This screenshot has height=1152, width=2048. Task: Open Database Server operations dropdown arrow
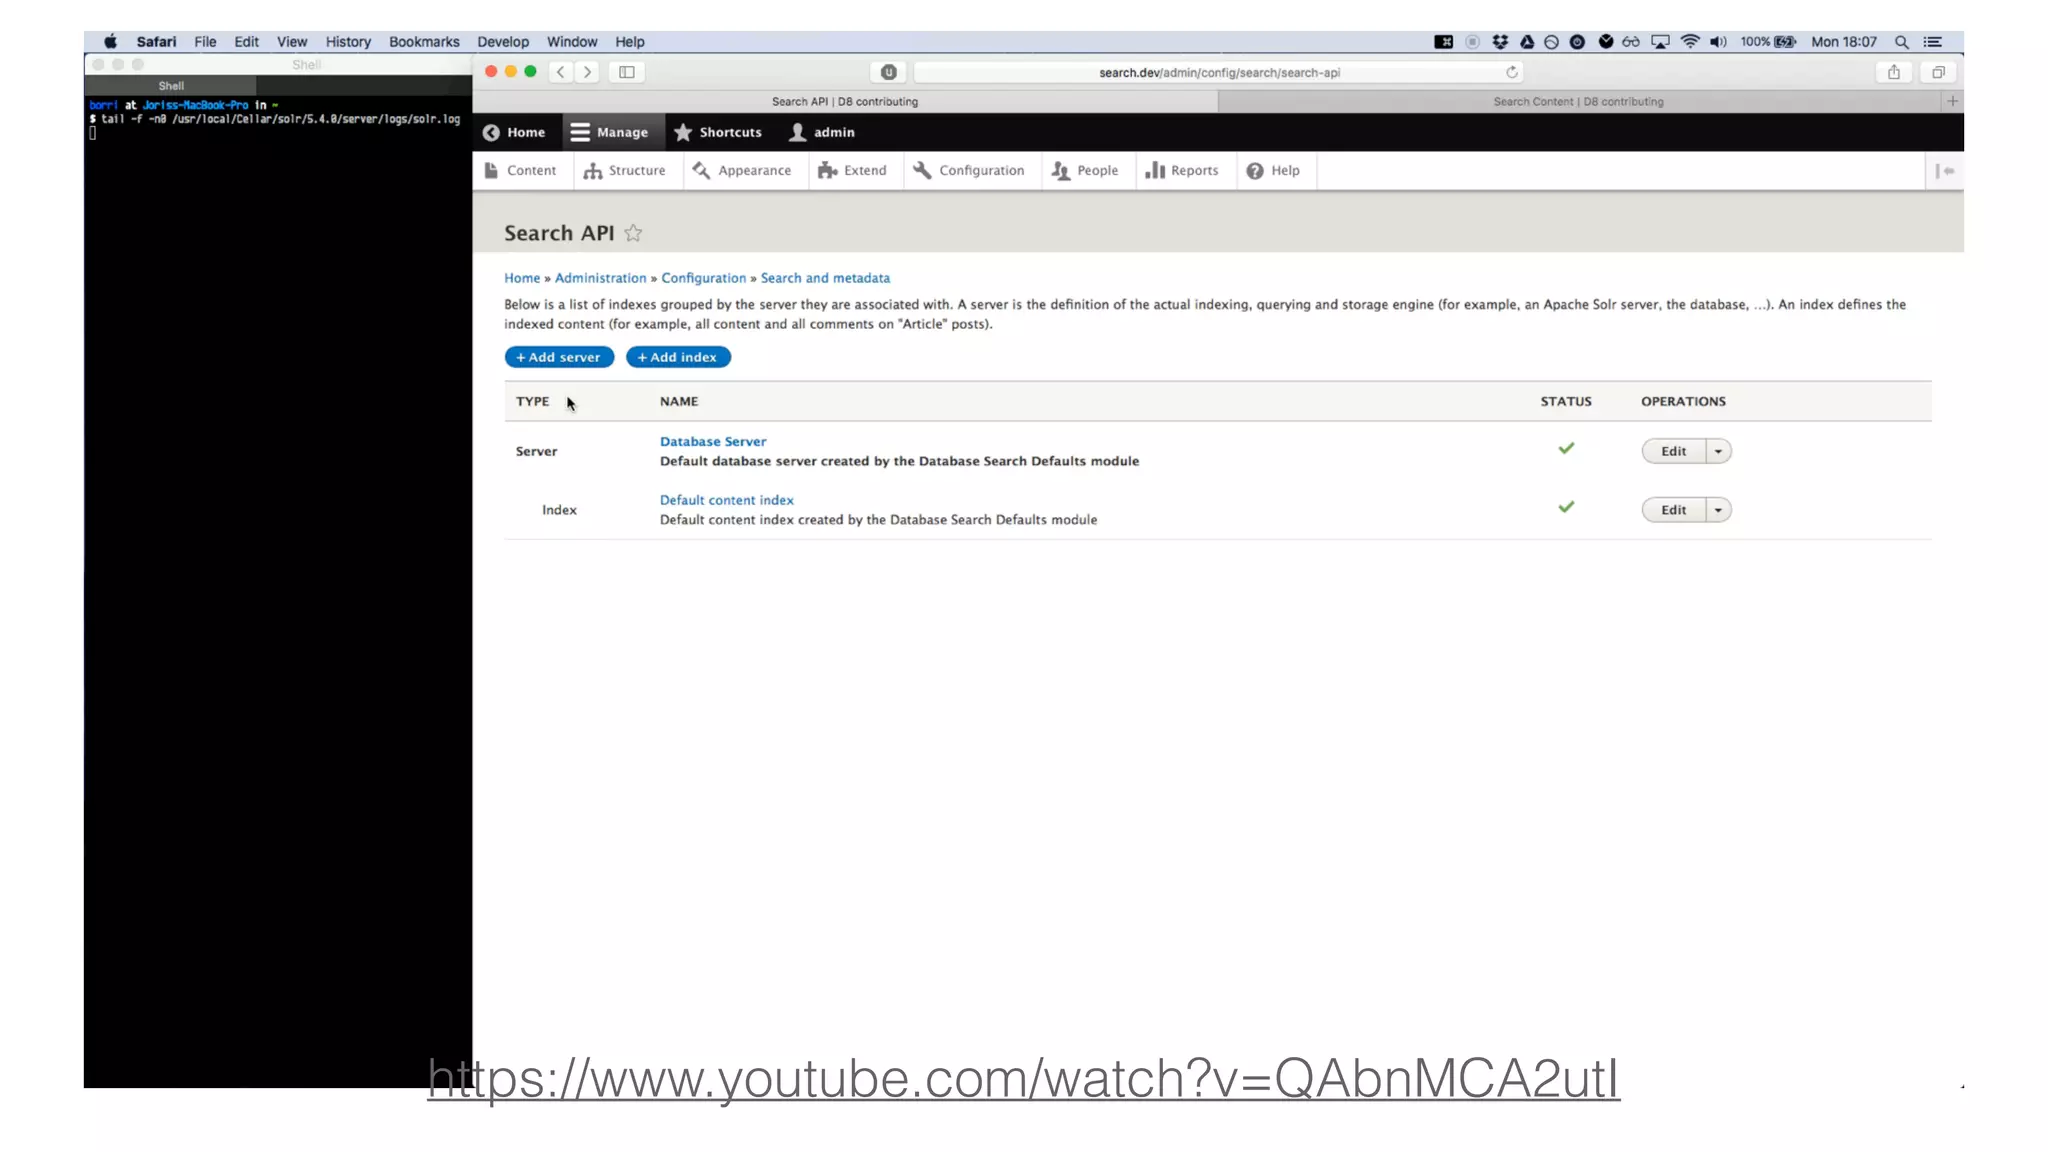[x=1718, y=451]
